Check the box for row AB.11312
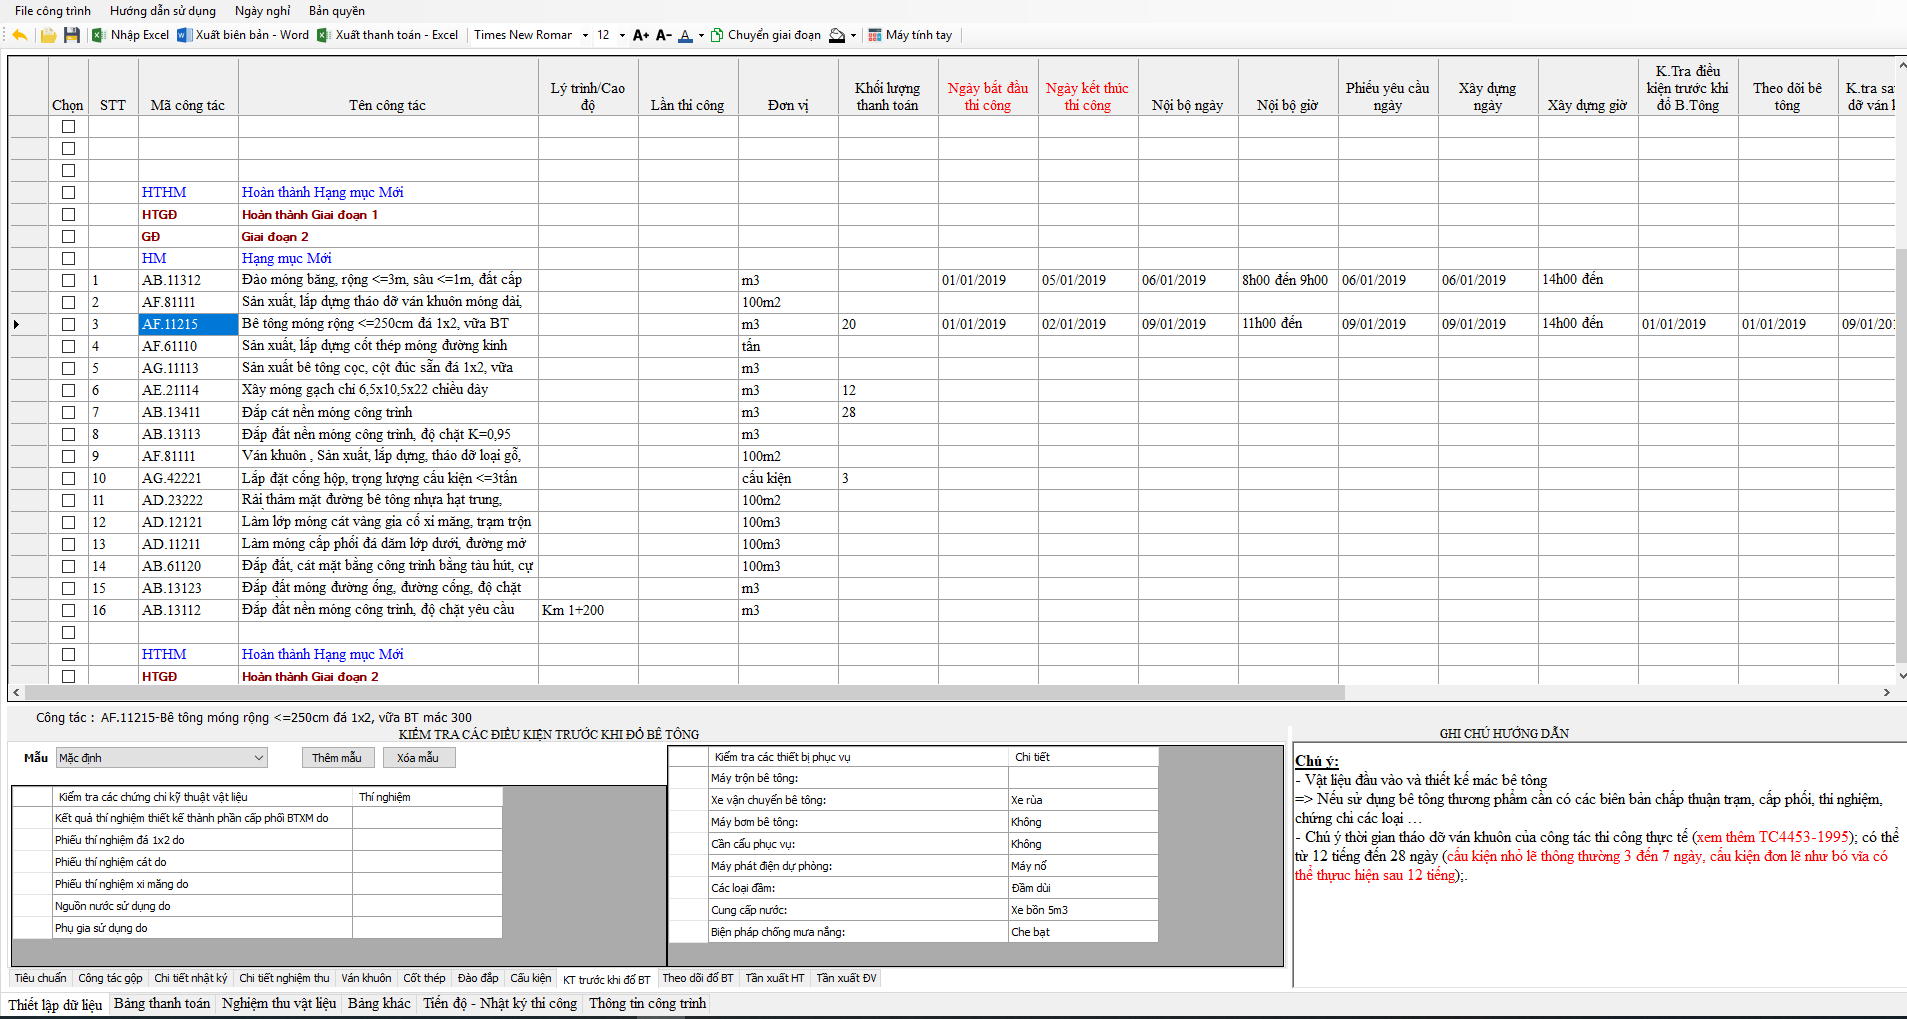Viewport: 1907px width, 1019px height. coord(68,280)
